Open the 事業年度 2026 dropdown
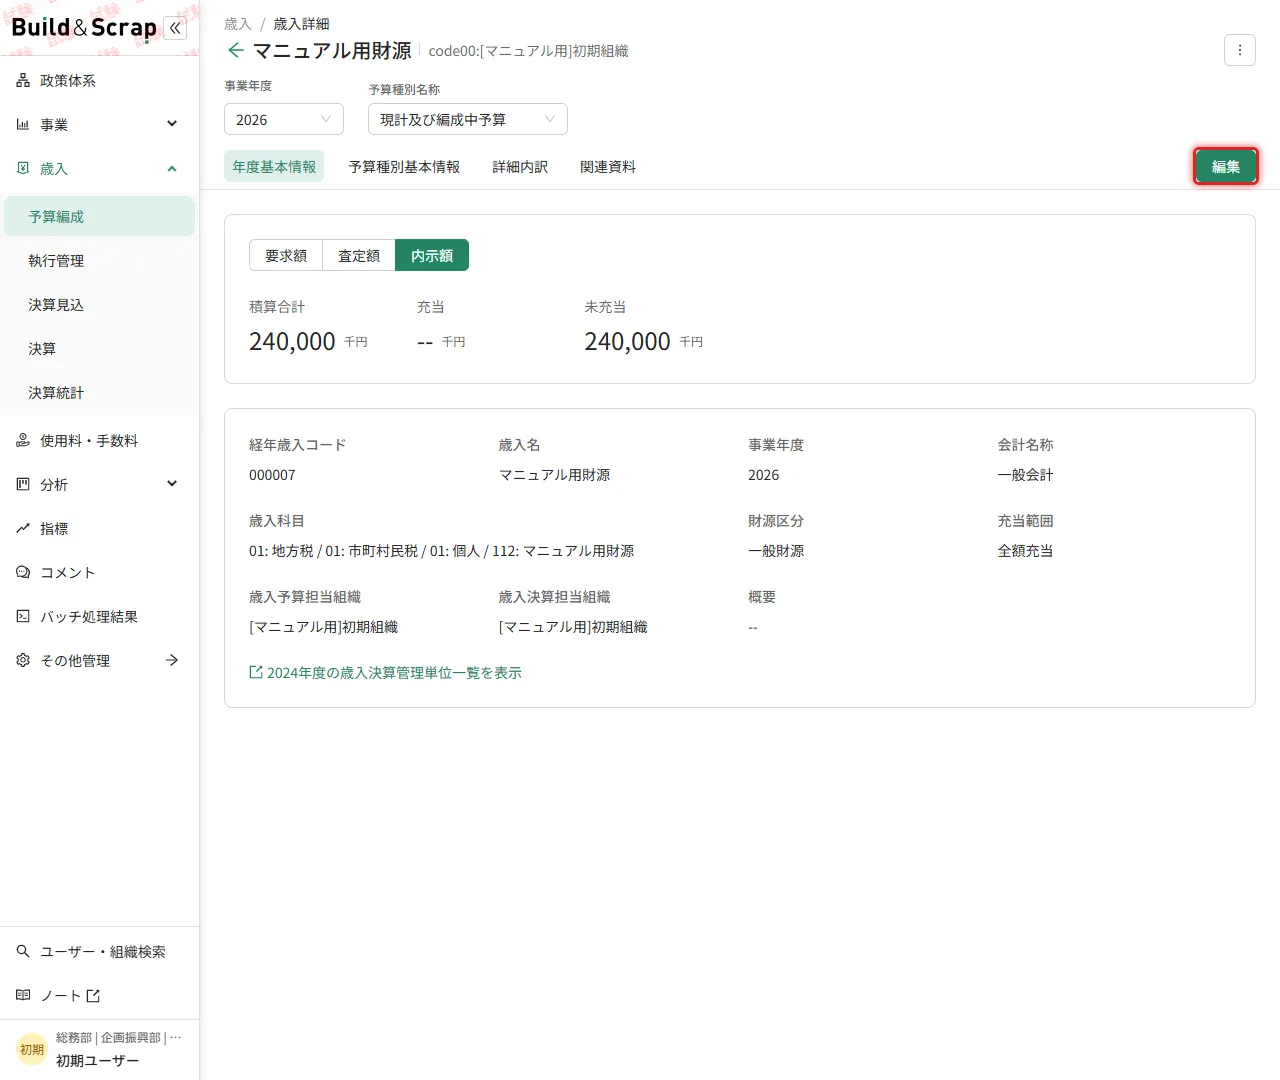1280x1080 pixels. point(284,119)
